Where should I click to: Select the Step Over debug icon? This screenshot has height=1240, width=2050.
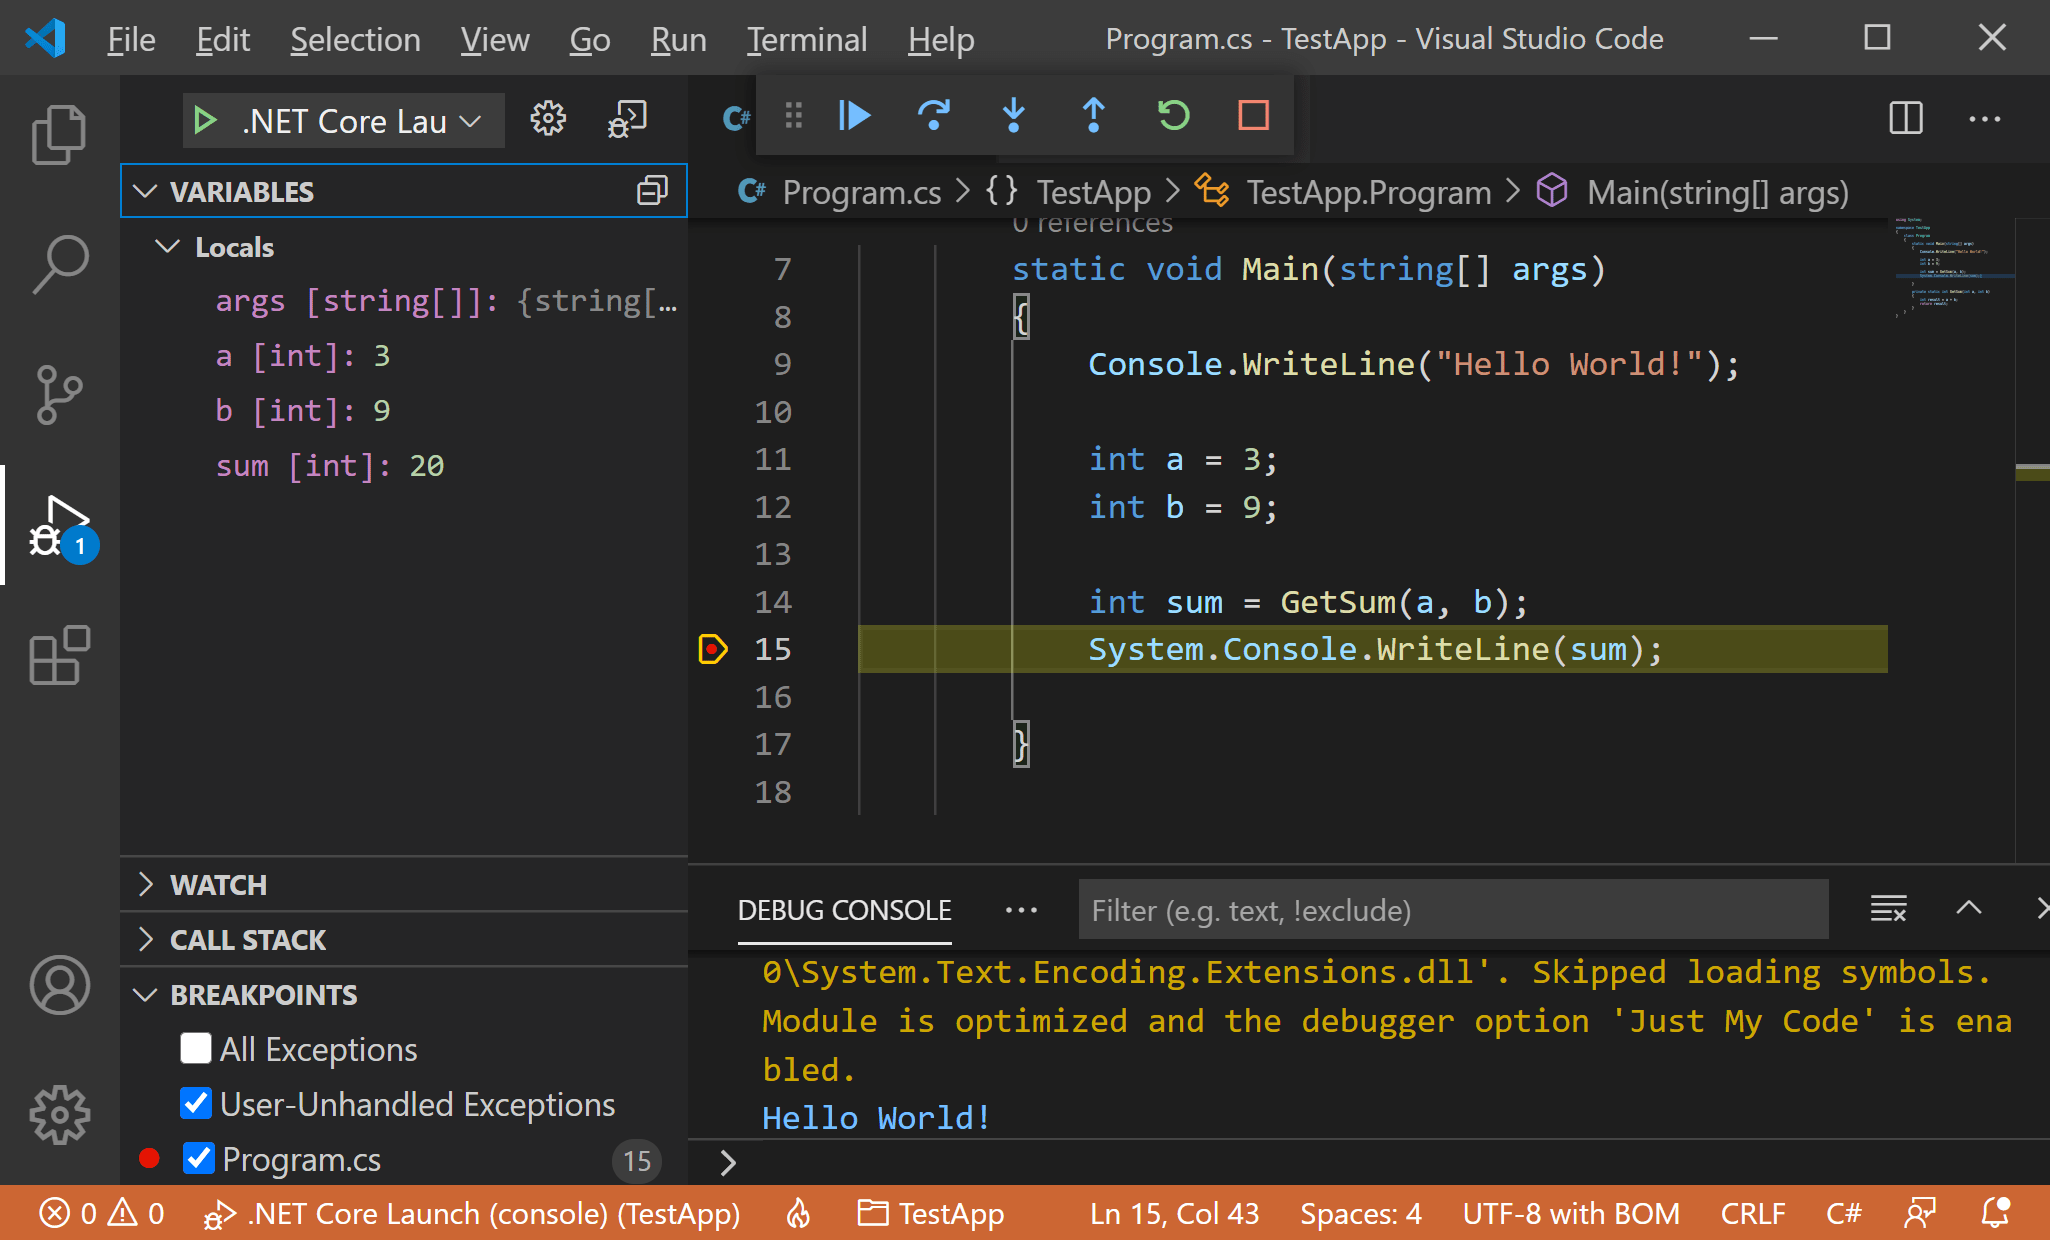(x=934, y=115)
